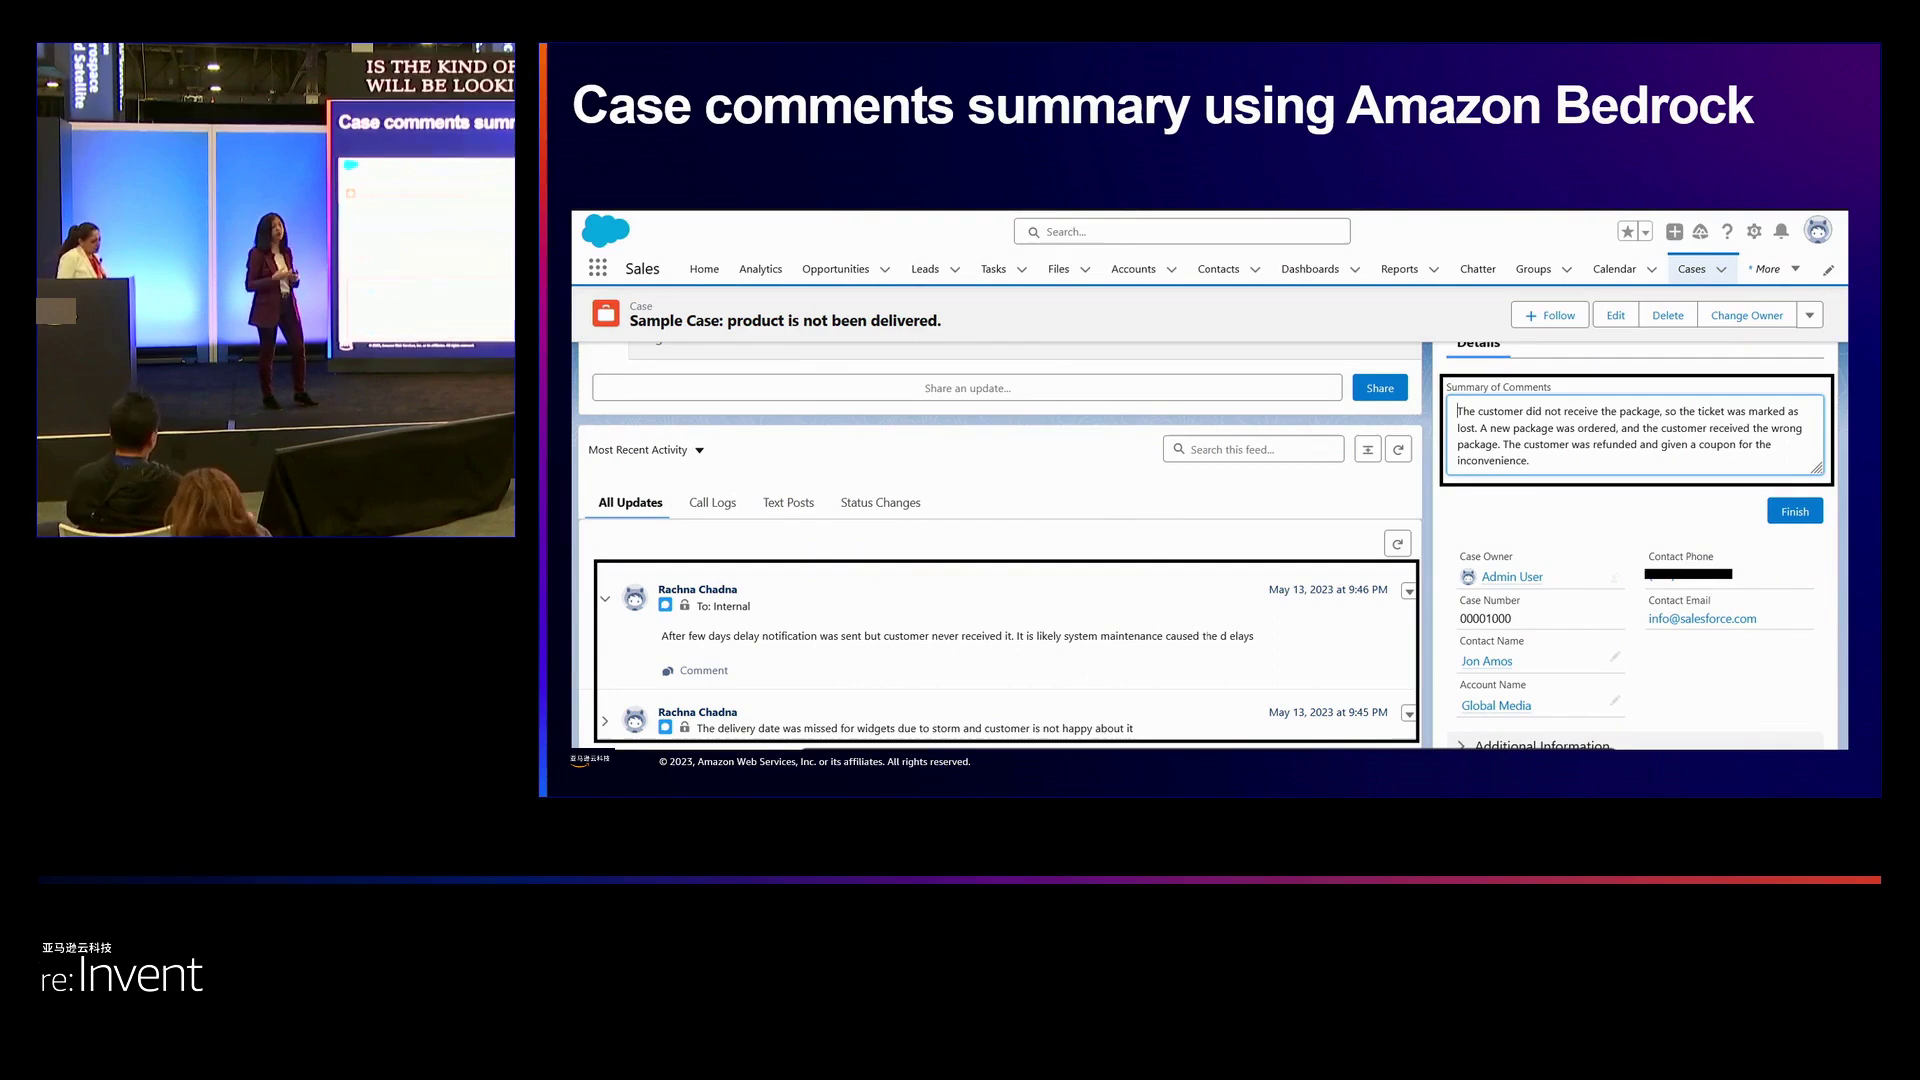Grab the Summary text area resize handle
Screen dimensions: 1920x1080
(1817, 468)
